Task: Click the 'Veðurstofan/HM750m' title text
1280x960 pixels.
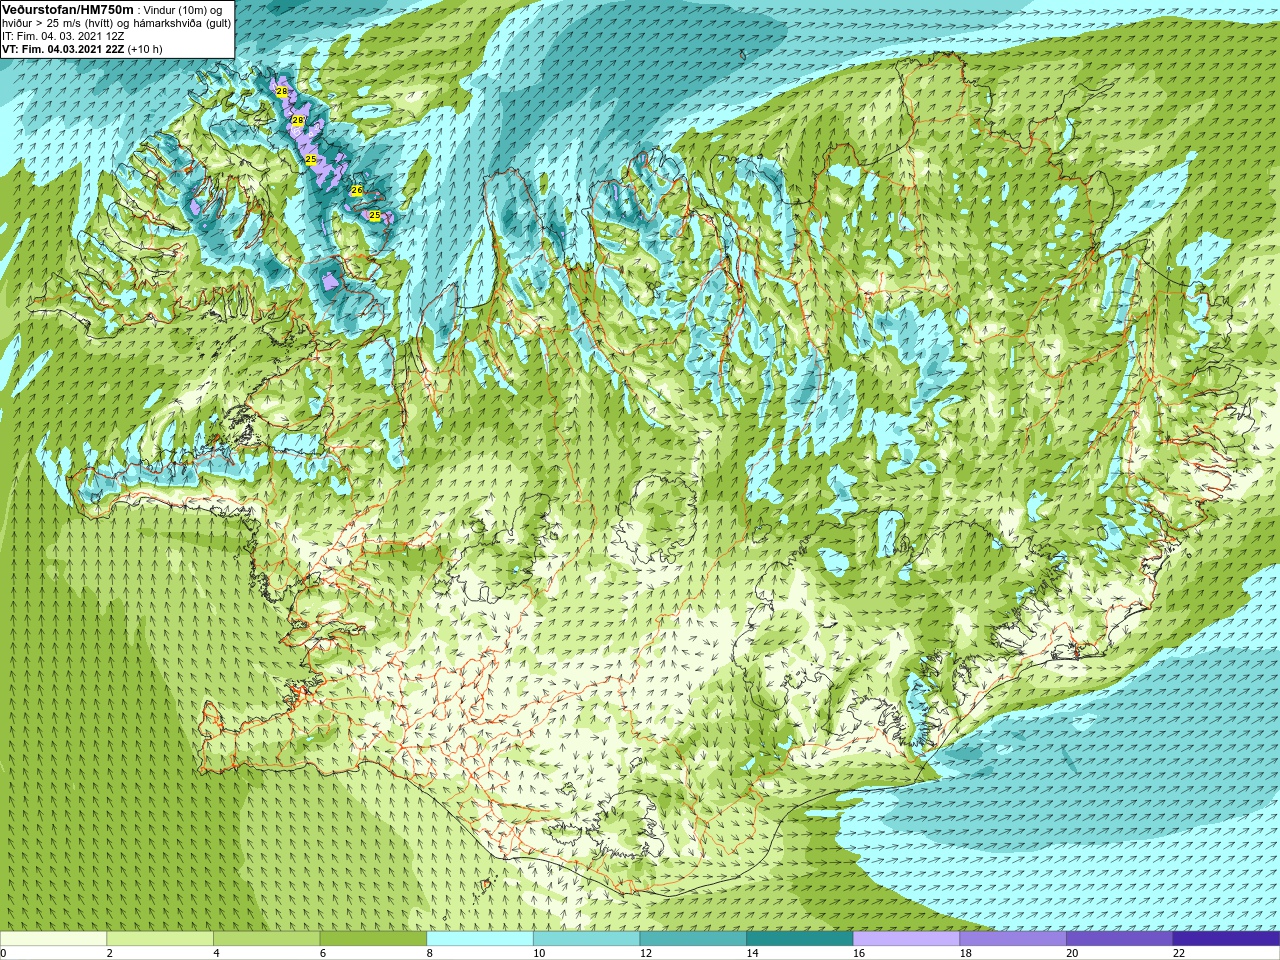Action: [x=68, y=9]
